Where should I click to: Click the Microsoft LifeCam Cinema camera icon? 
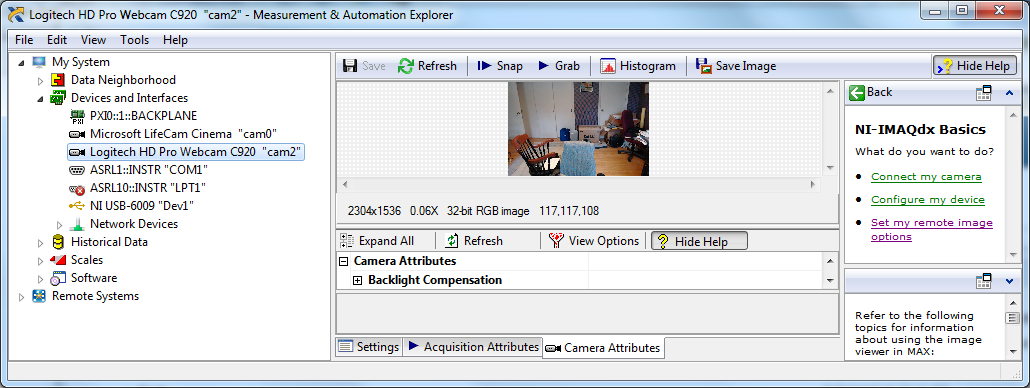pyautogui.click(x=77, y=134)
